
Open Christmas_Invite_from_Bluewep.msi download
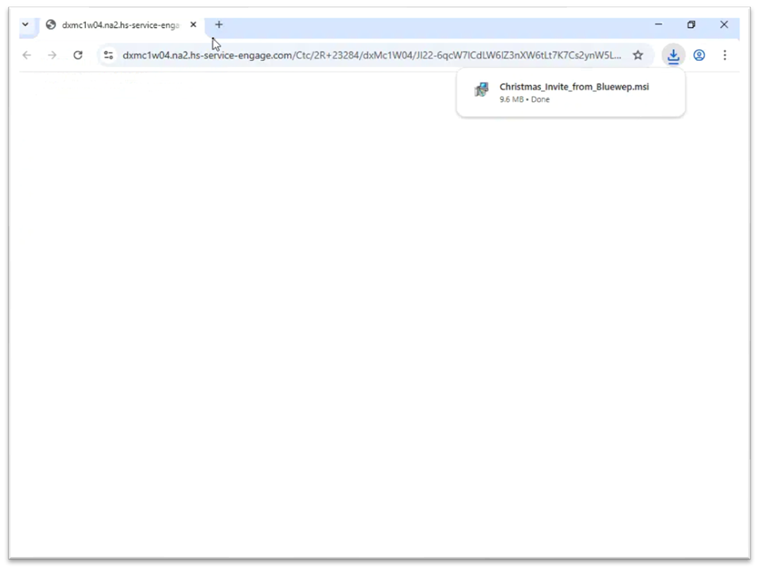574,87
